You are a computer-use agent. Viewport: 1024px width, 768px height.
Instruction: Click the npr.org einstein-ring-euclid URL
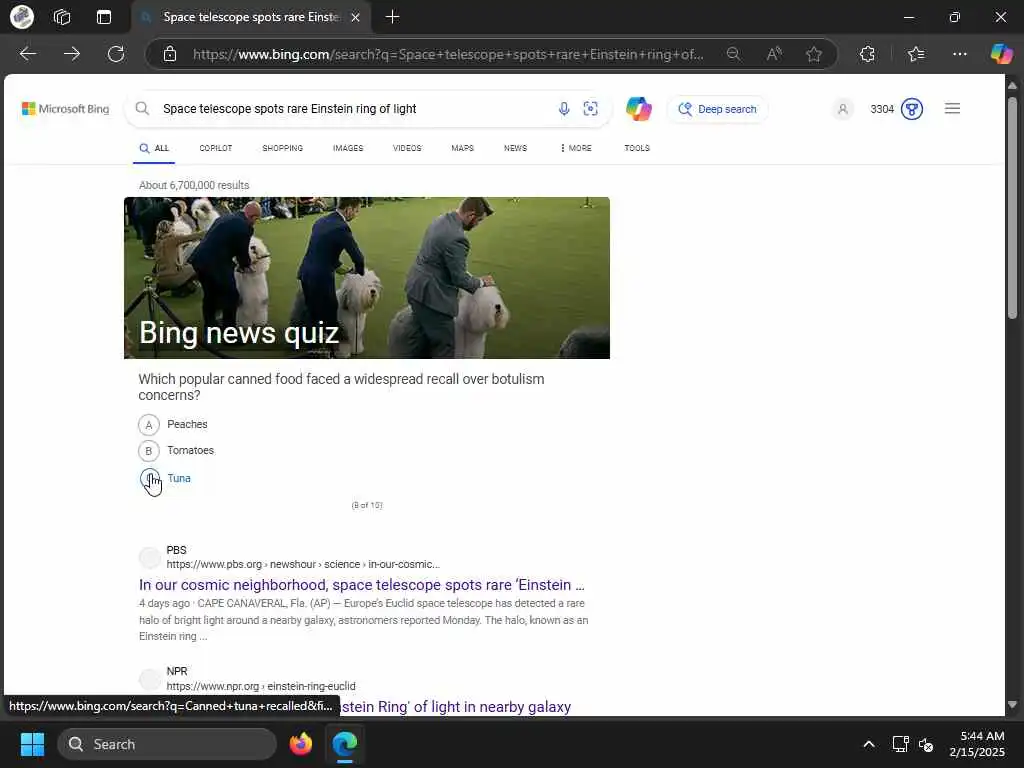click(x=261, y=686)
